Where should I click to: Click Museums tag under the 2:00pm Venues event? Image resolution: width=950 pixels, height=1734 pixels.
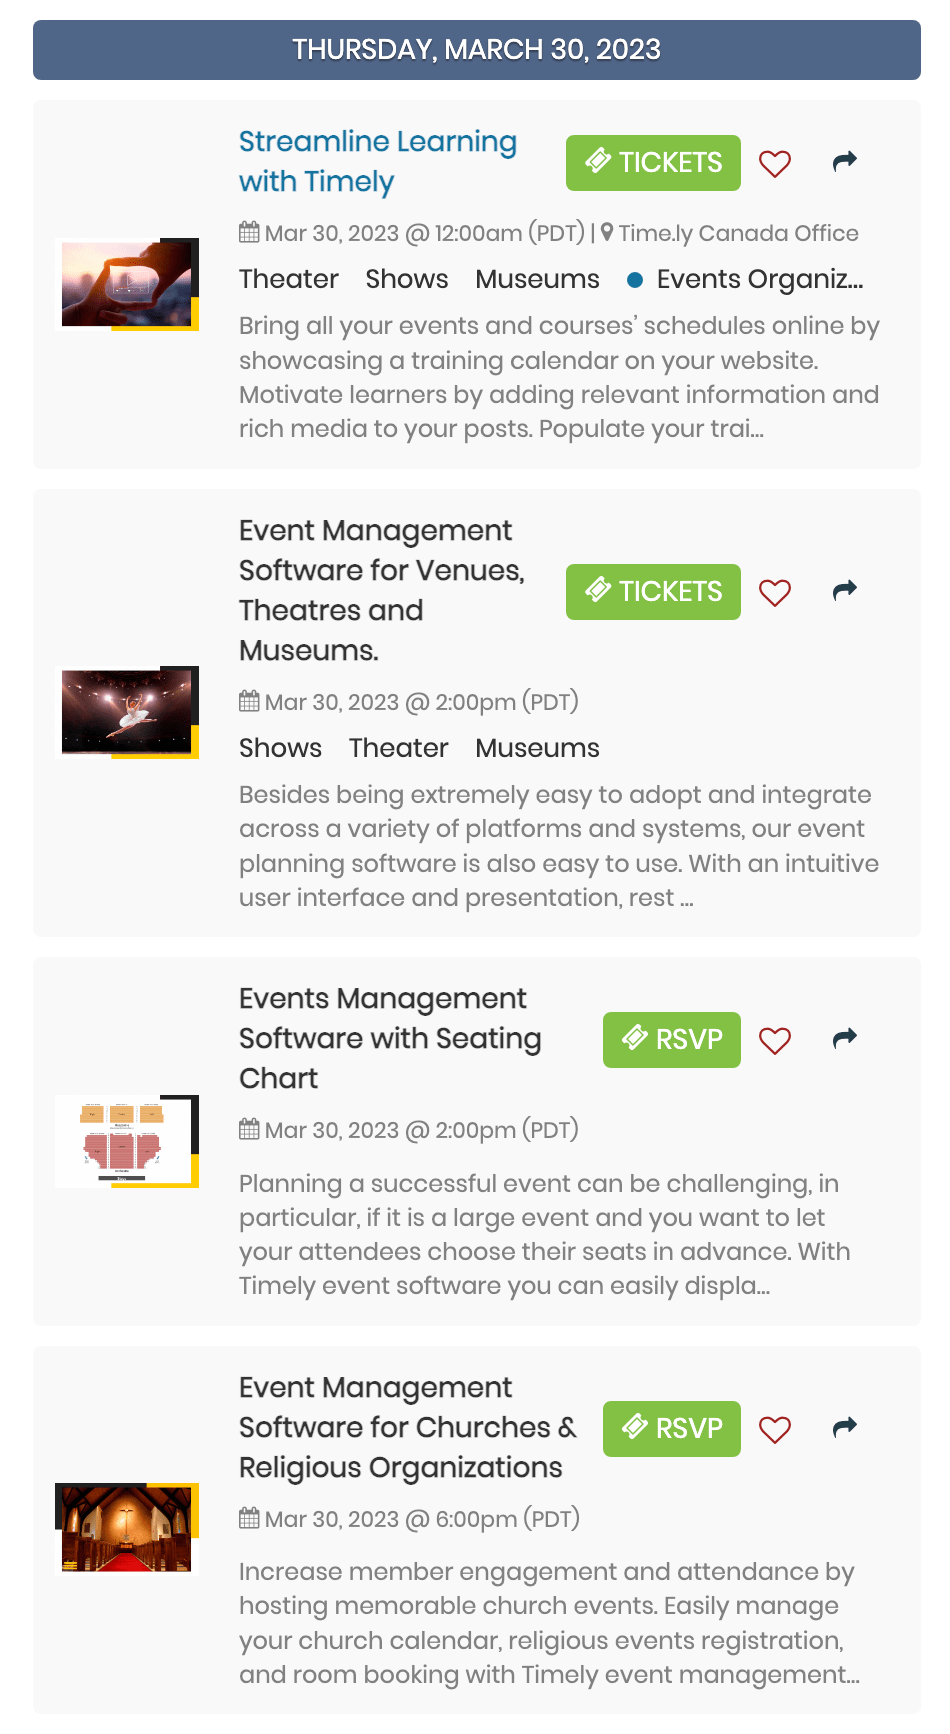pos(538,748)
